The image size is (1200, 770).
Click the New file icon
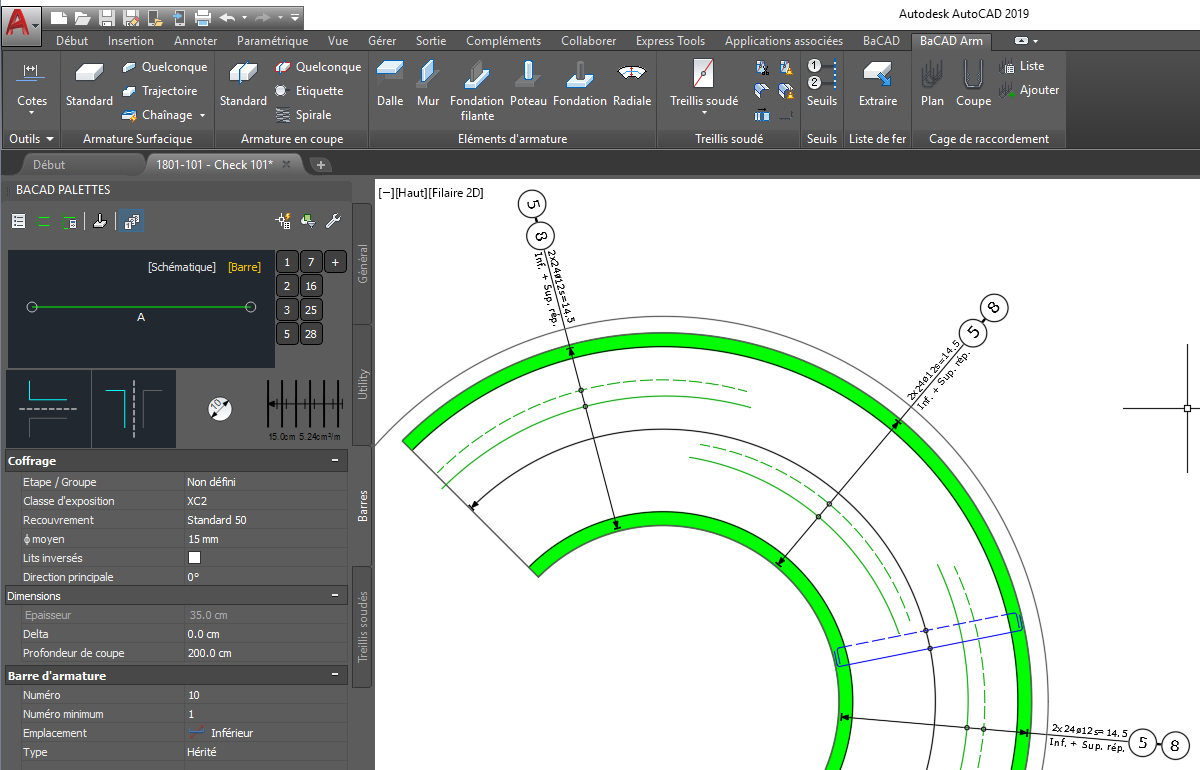(x=58, y=17)
